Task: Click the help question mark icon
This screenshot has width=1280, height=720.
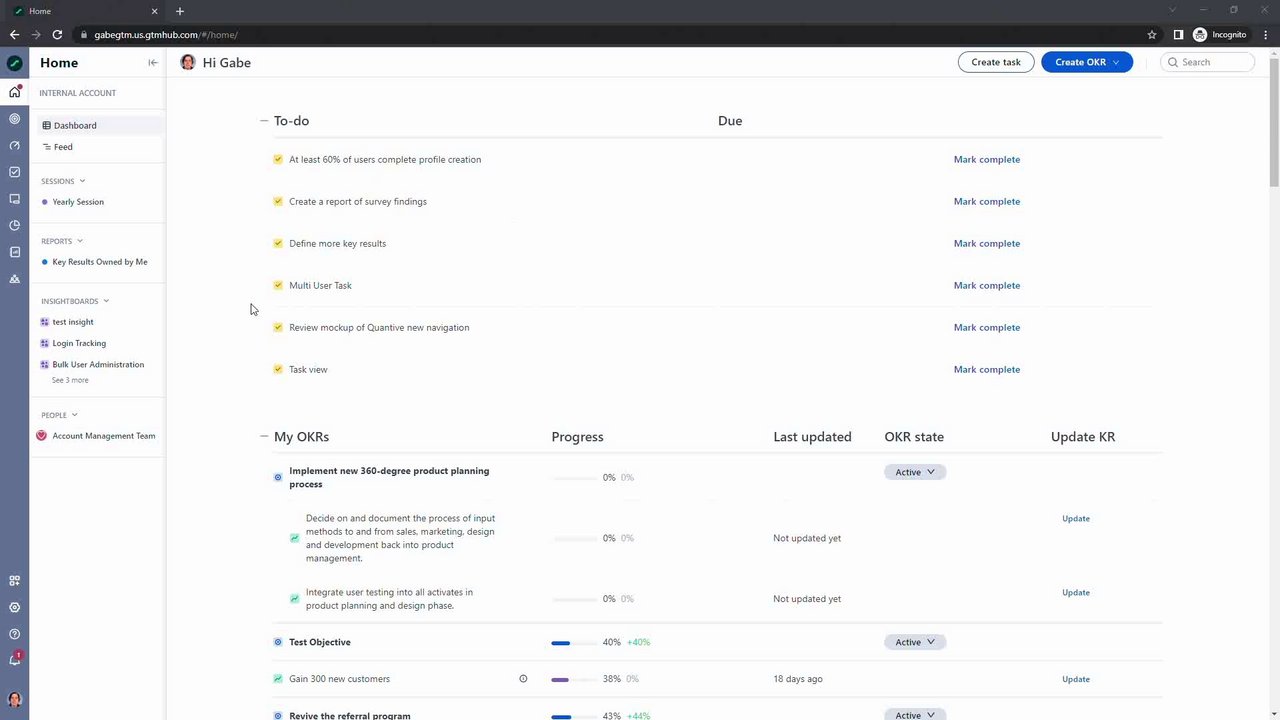Action: point(14,634)
